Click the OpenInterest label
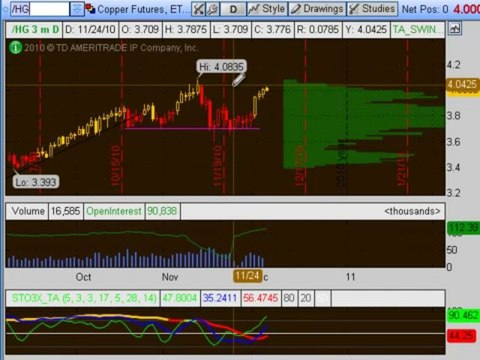This screenshot has width=480, height=360. [x=114, y=211]
